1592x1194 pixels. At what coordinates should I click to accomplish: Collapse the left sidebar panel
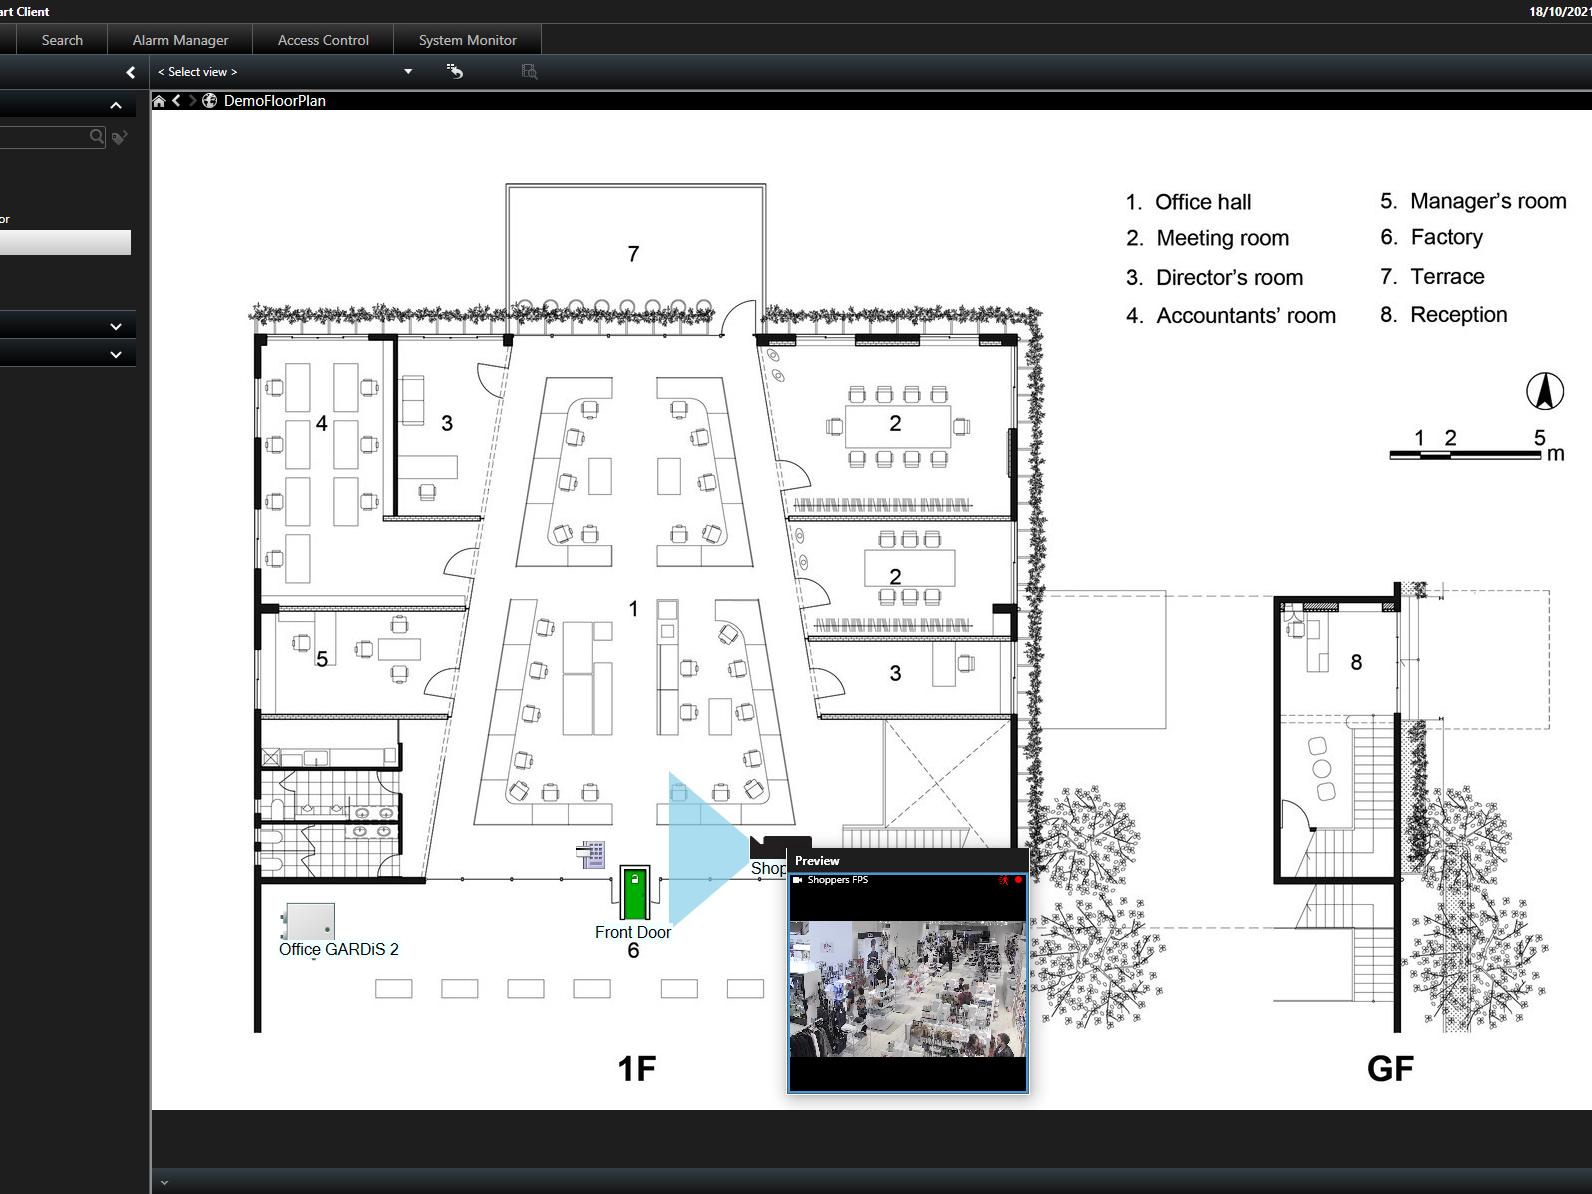tap(130, 72)
